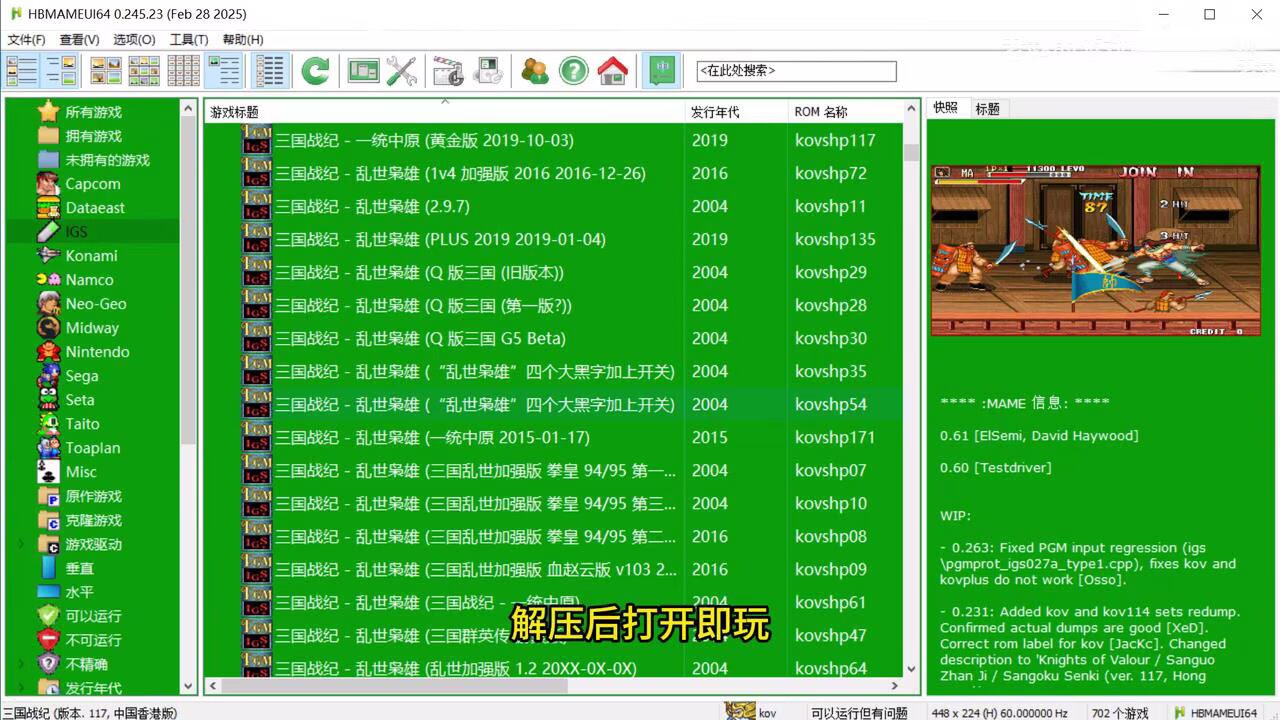
Task: Switch to large icons view
Action: point(106,71)
